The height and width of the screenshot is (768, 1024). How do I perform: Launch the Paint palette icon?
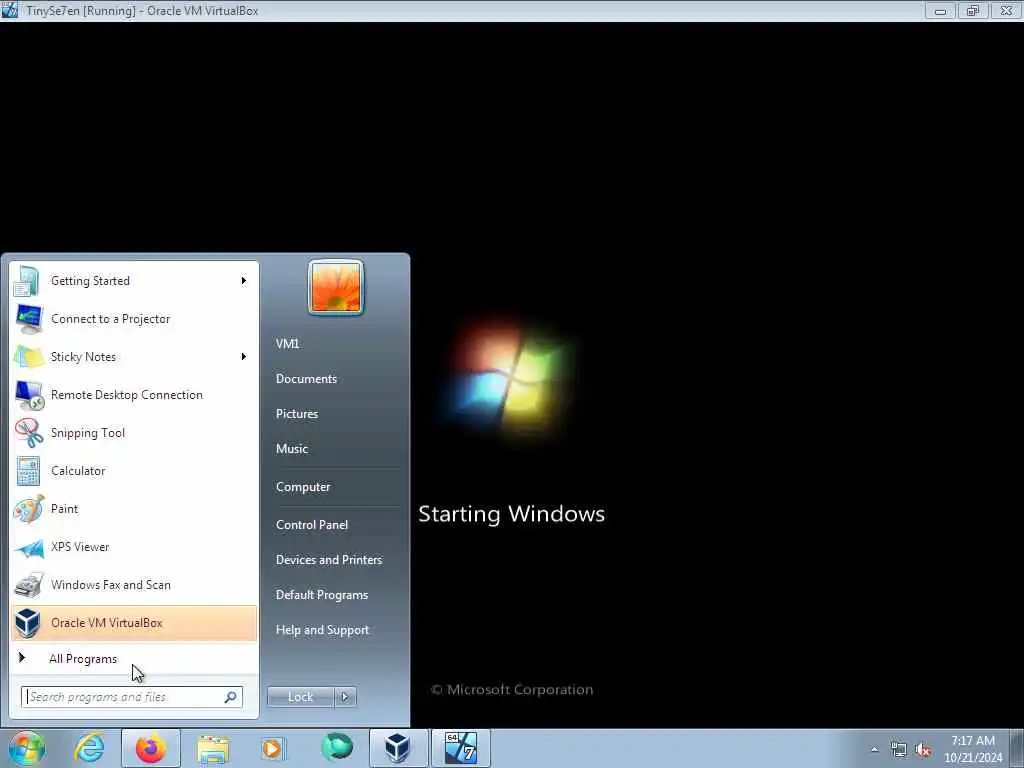coord(28,509)
